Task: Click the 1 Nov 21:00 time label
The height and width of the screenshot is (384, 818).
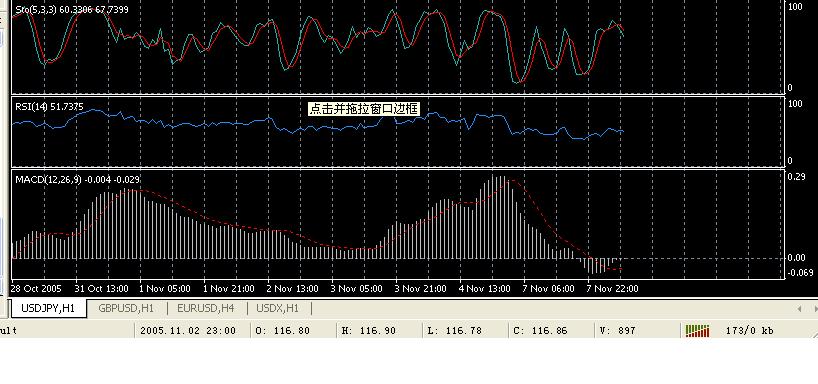Action: click(x=229, y=289)
